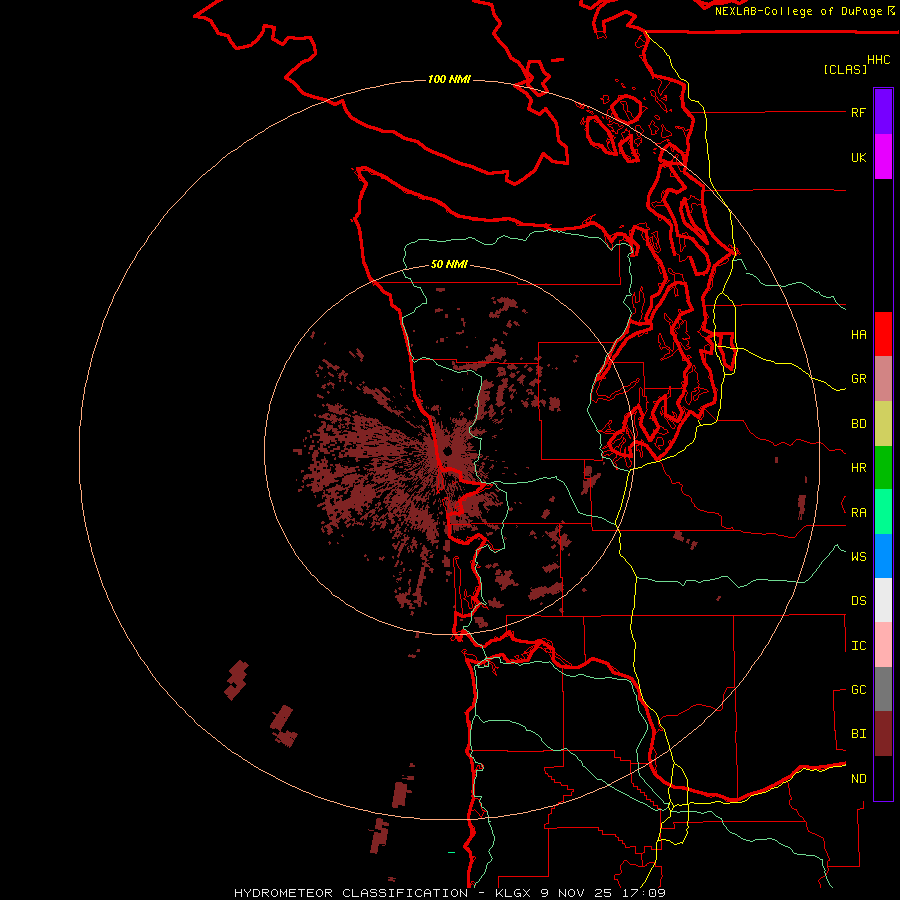Click the "GR" legend label
900x900 pixels.
pyautogui.click(x=858, y=379)
